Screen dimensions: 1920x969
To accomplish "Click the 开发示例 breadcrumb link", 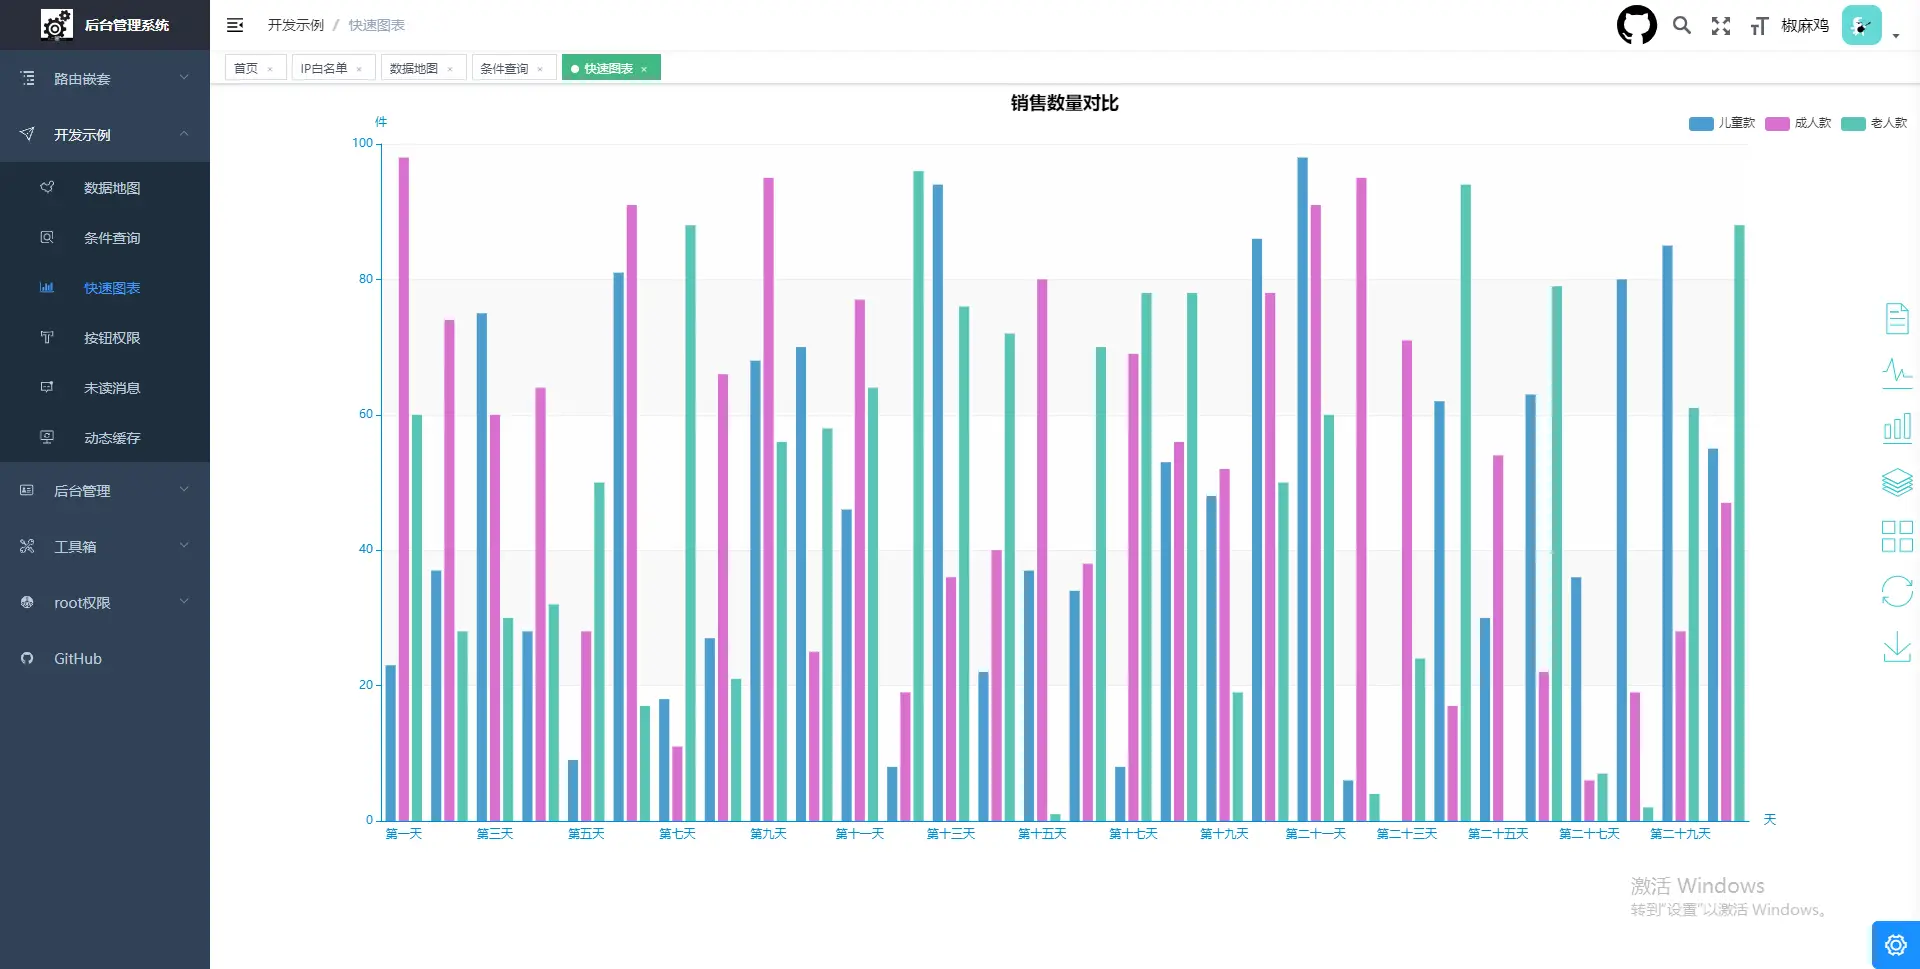I will point(295,25).
